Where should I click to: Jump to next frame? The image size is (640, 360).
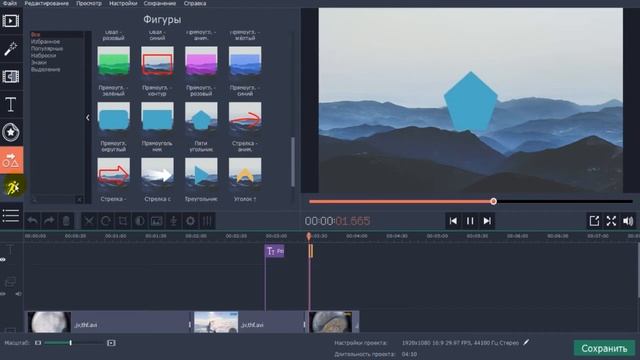coord(487,221)
